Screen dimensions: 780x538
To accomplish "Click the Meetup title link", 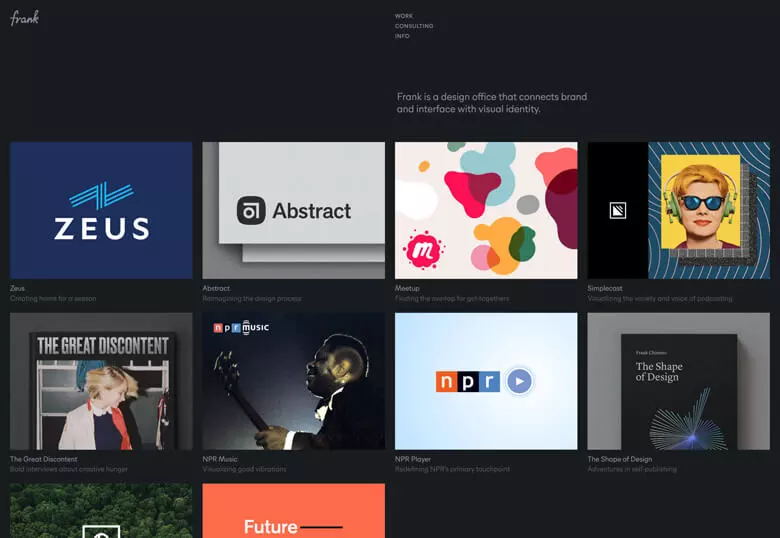I will coord(407,288).
